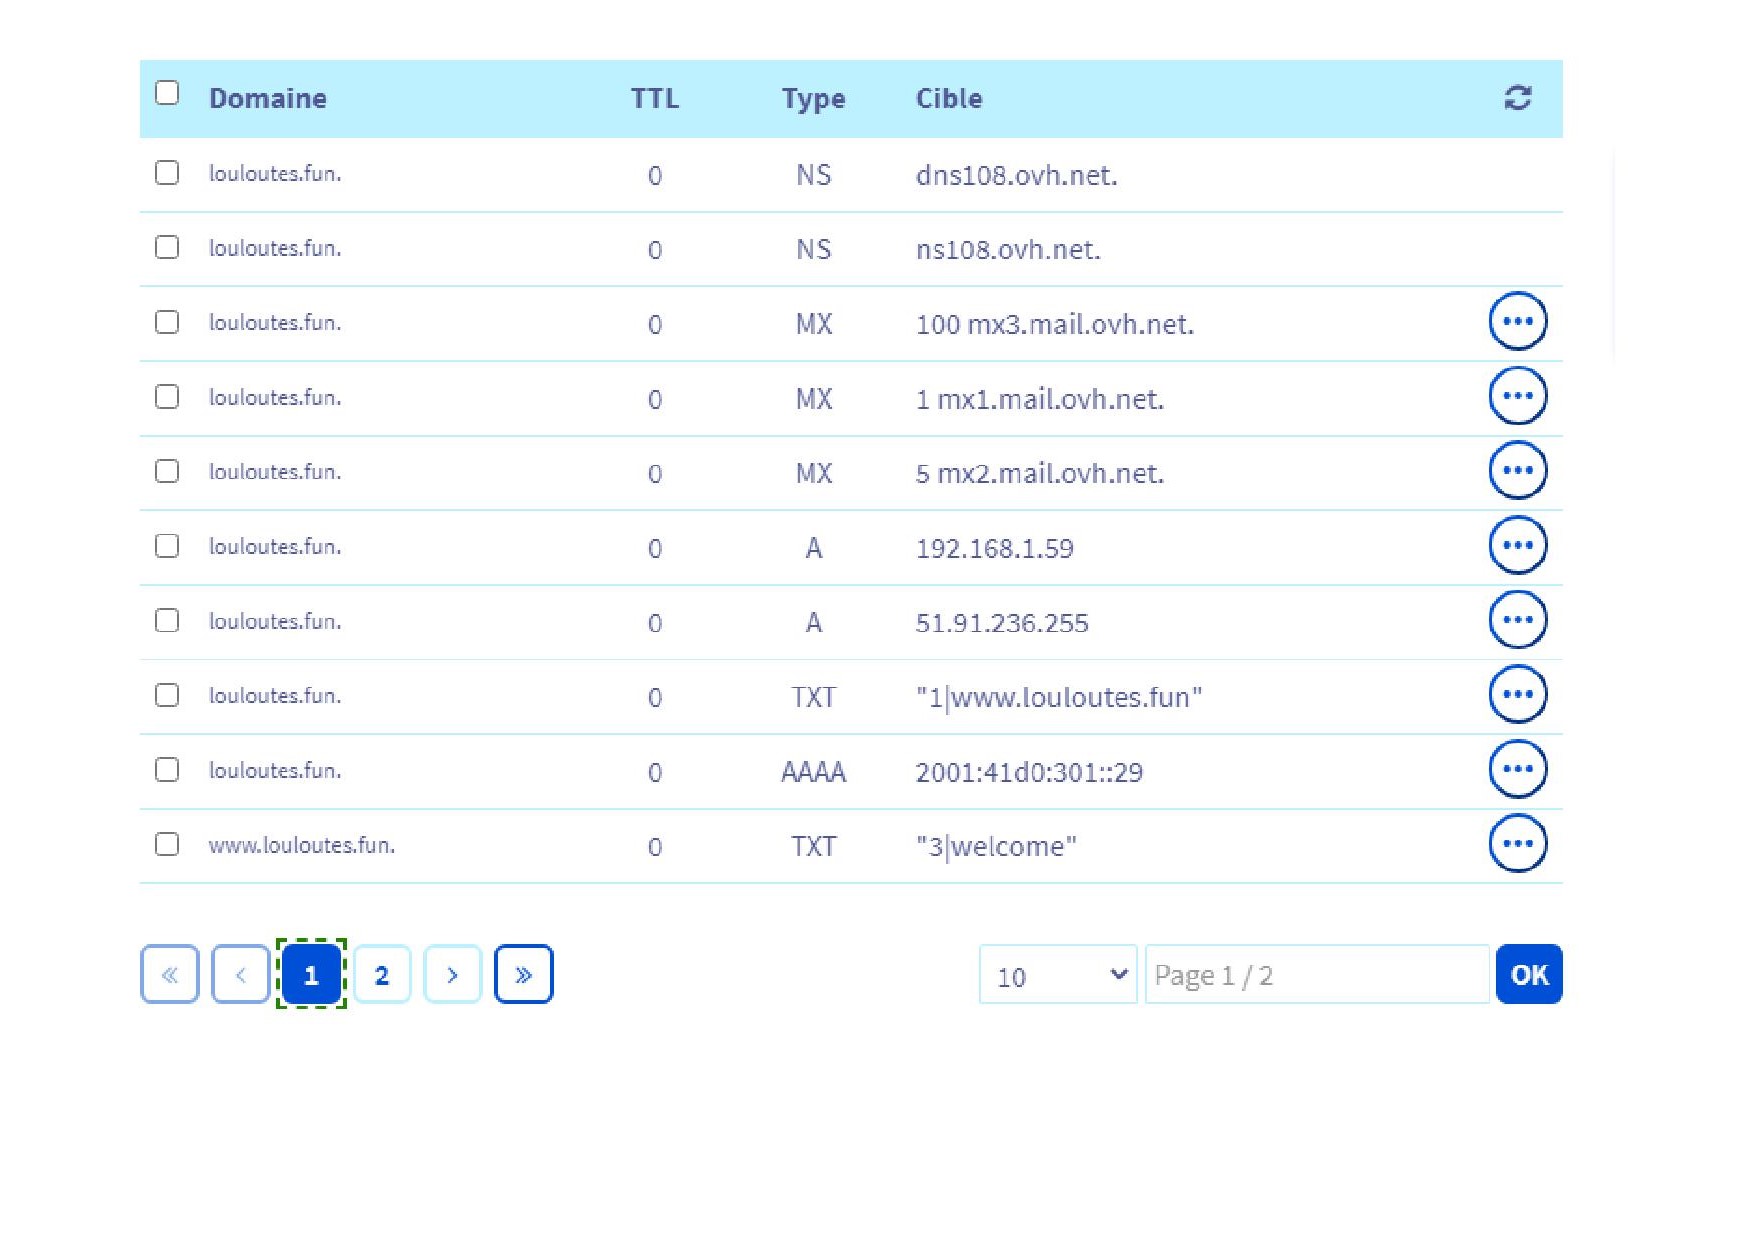This screenshot has width=1754, height=1240.
Task: Click the refresh icon in table header
Action: coord(1517,98)
